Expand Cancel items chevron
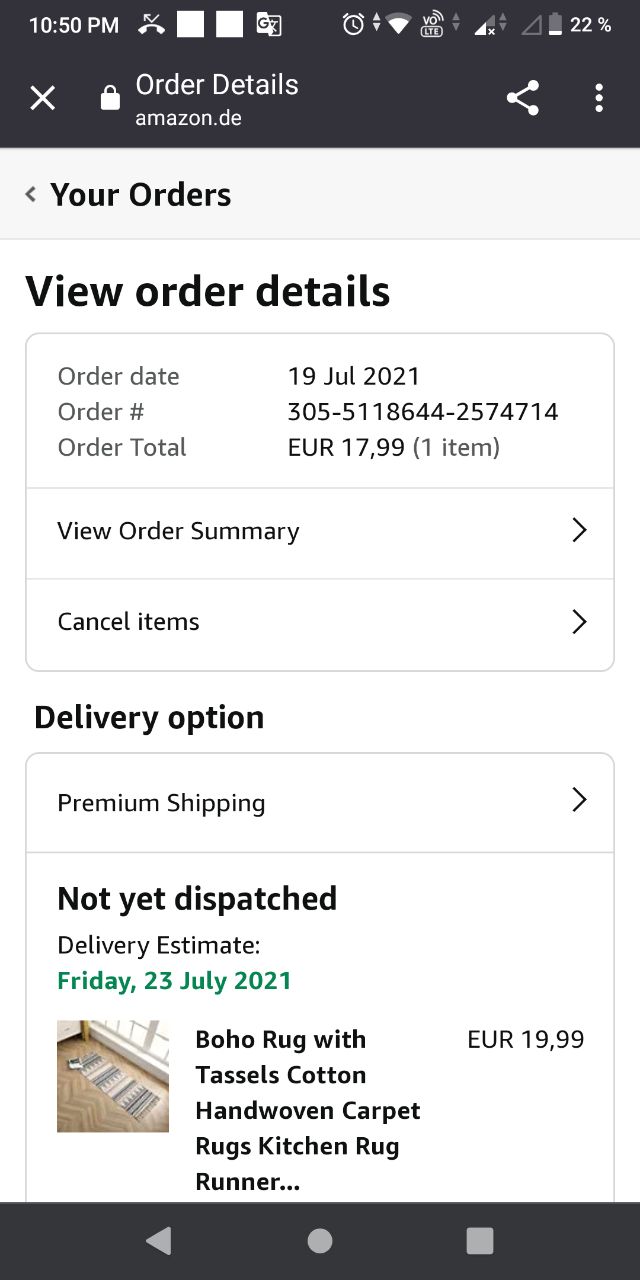 pos(578,622)
